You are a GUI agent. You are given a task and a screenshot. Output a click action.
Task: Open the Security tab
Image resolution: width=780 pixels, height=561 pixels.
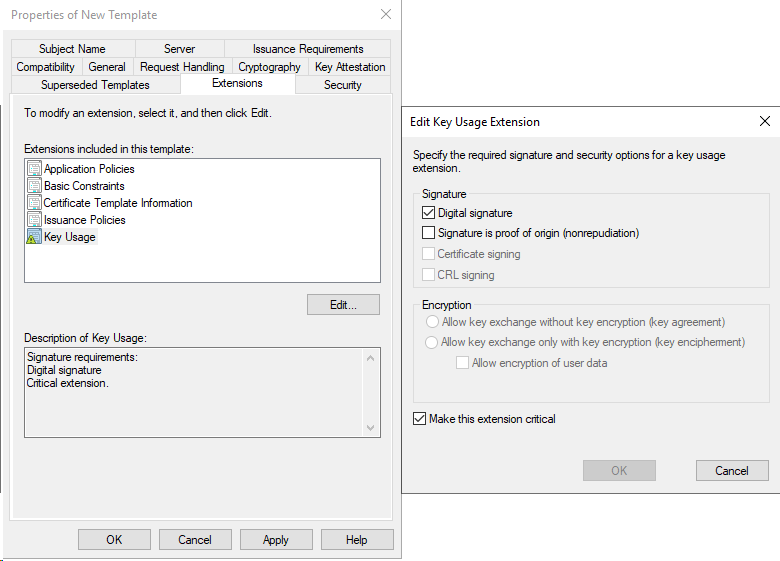tap(343, 85)
